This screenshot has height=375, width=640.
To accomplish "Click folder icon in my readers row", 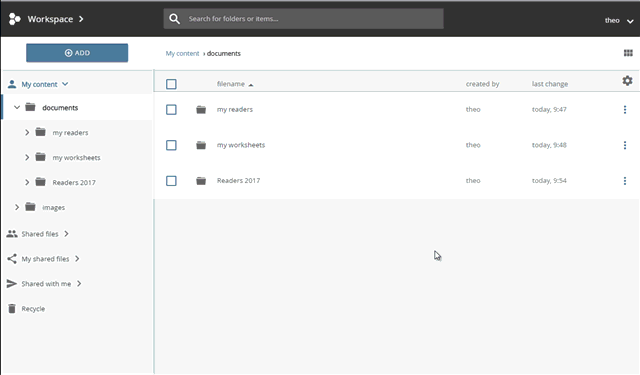I will coord(201,109).
